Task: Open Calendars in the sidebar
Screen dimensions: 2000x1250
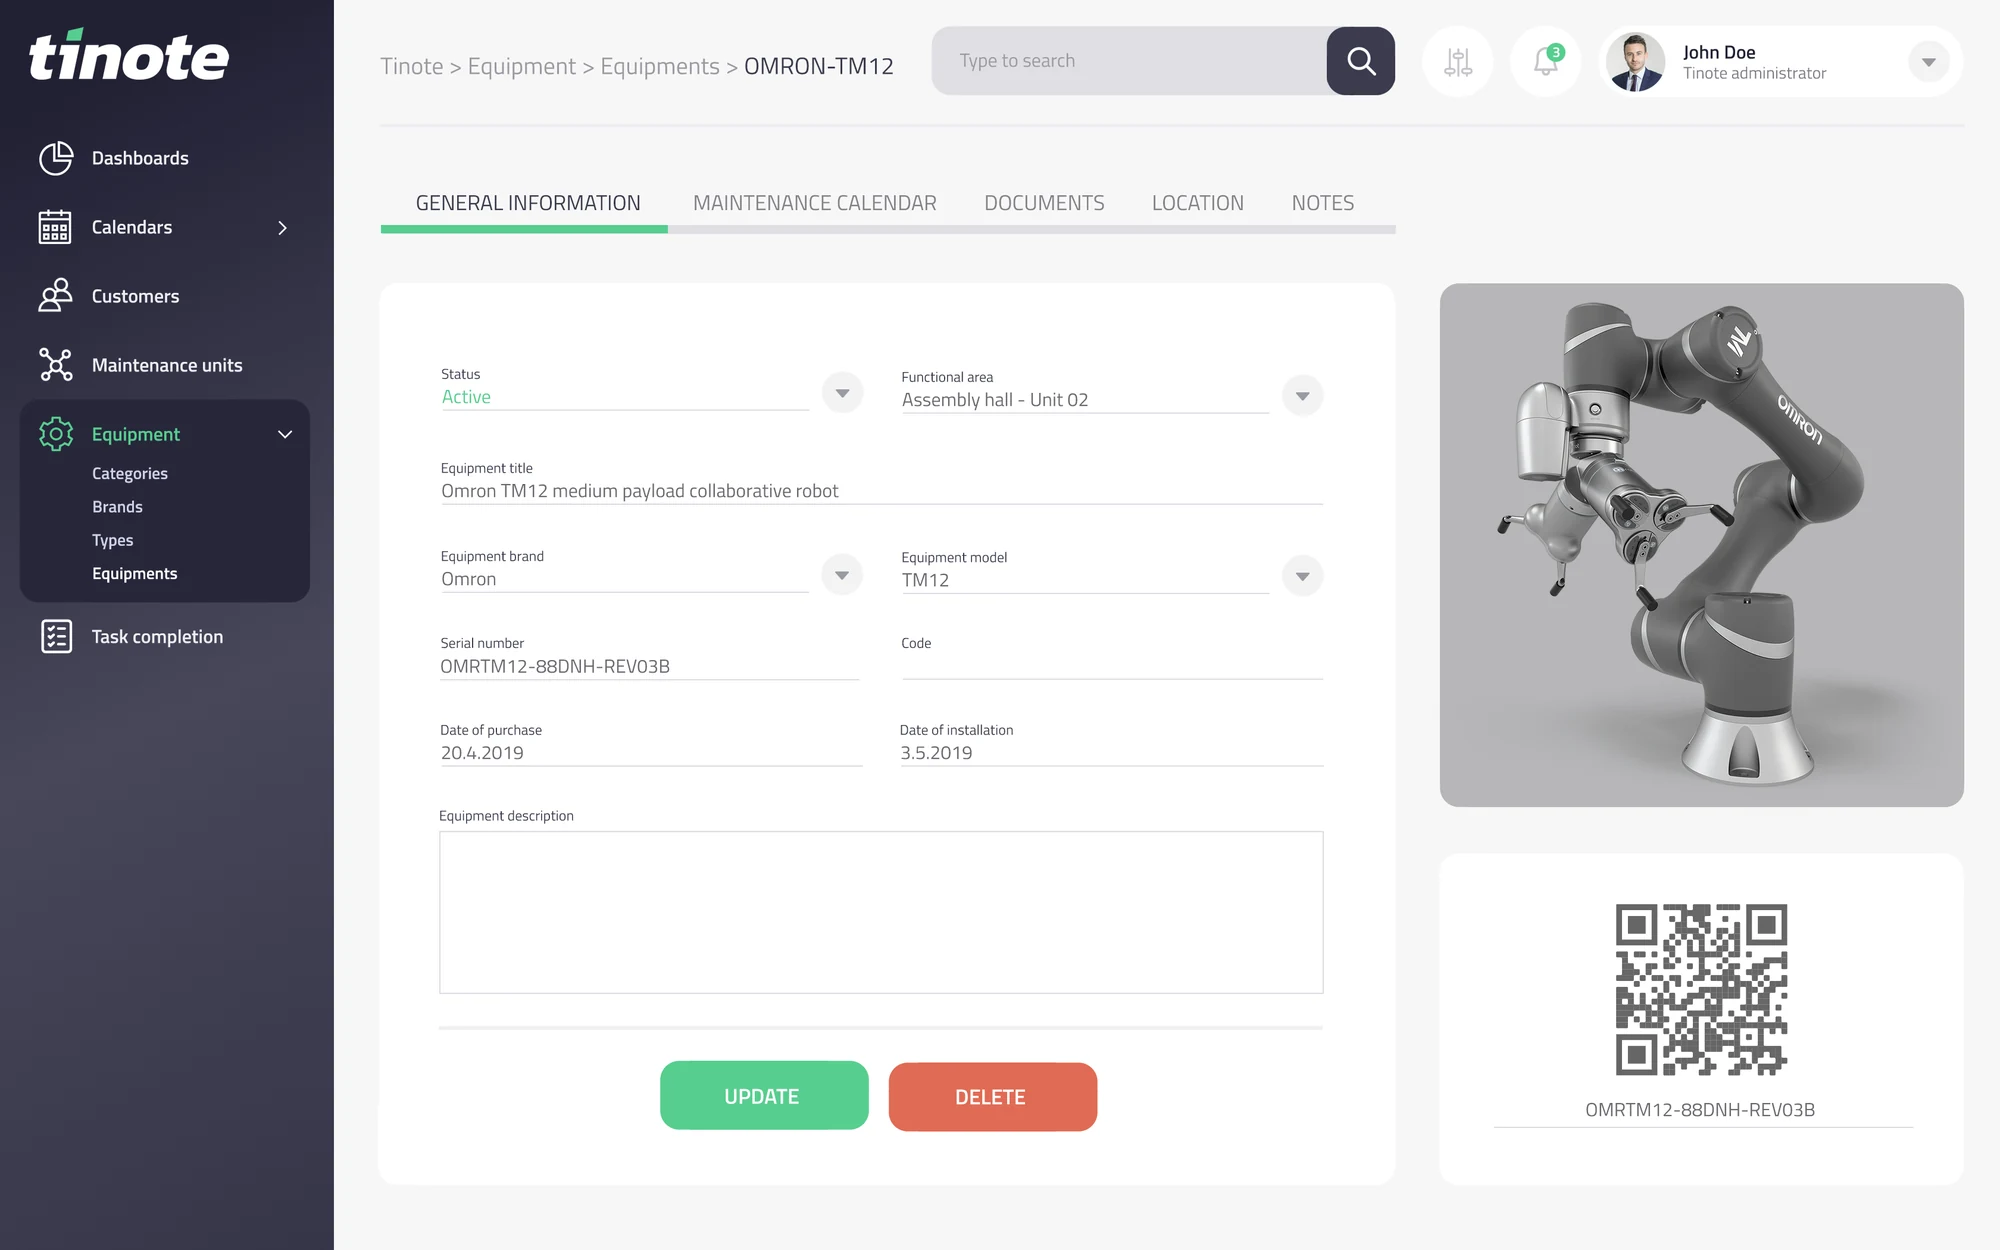Action: [132, 227]
